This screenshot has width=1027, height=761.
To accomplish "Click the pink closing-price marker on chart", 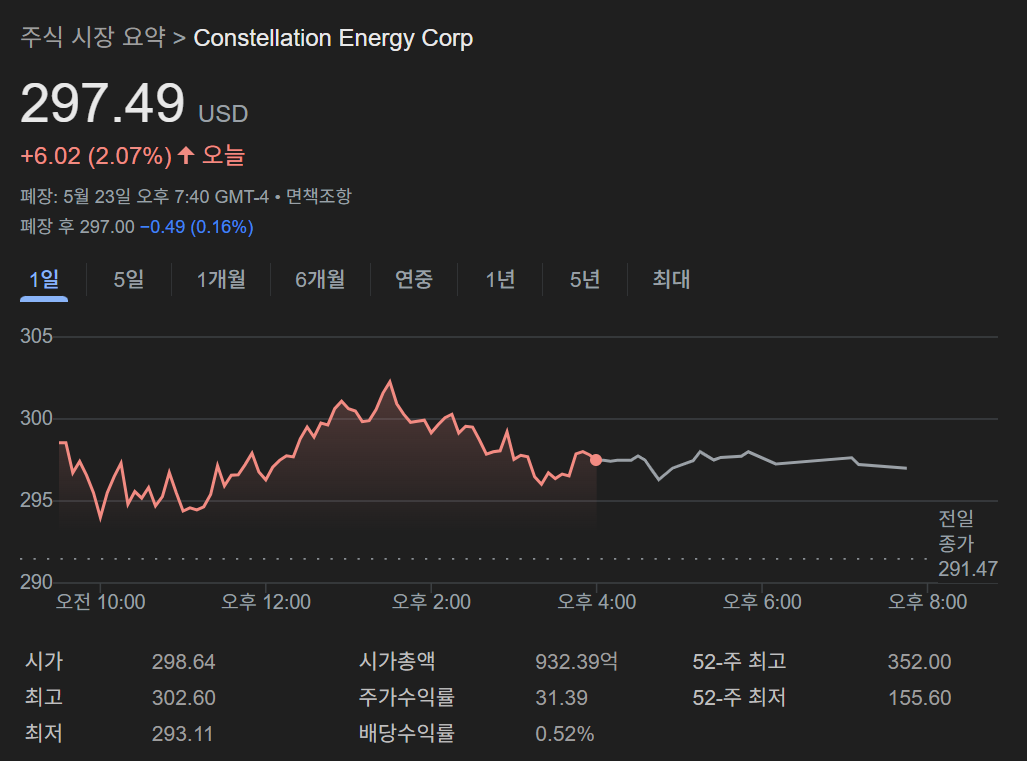I will (595, 460).
